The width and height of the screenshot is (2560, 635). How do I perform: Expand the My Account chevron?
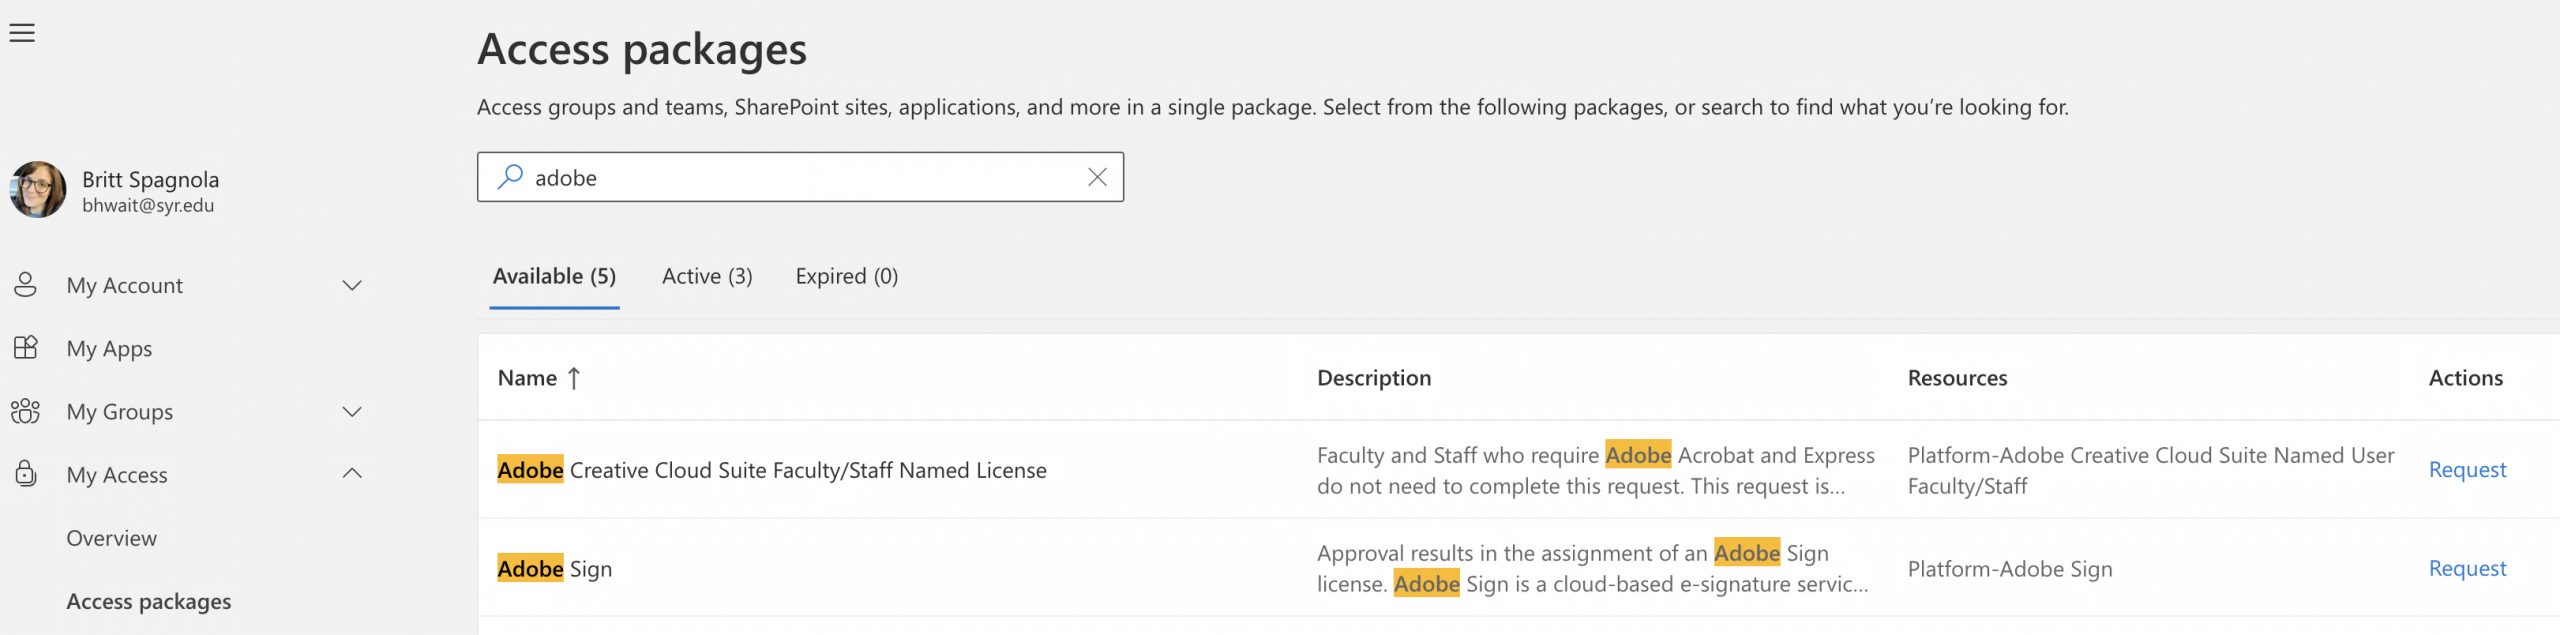352,286
